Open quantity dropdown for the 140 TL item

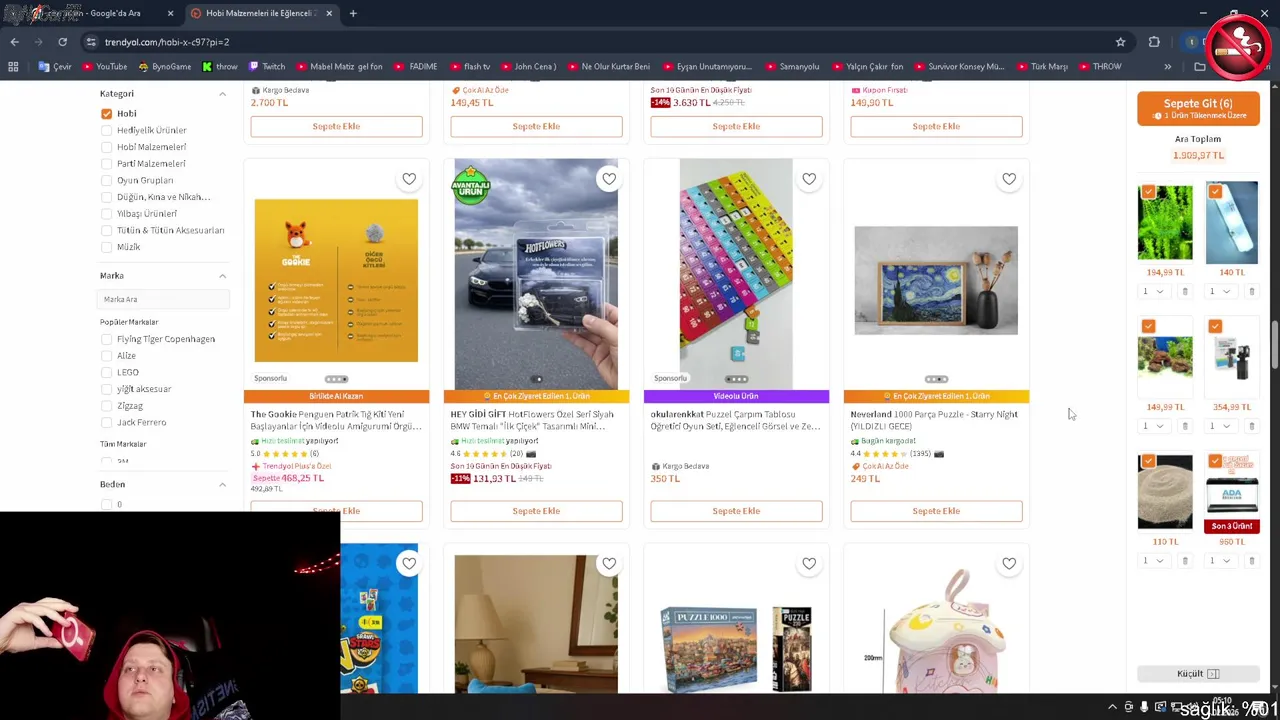pyautogui.click(x=1219, y=291)
